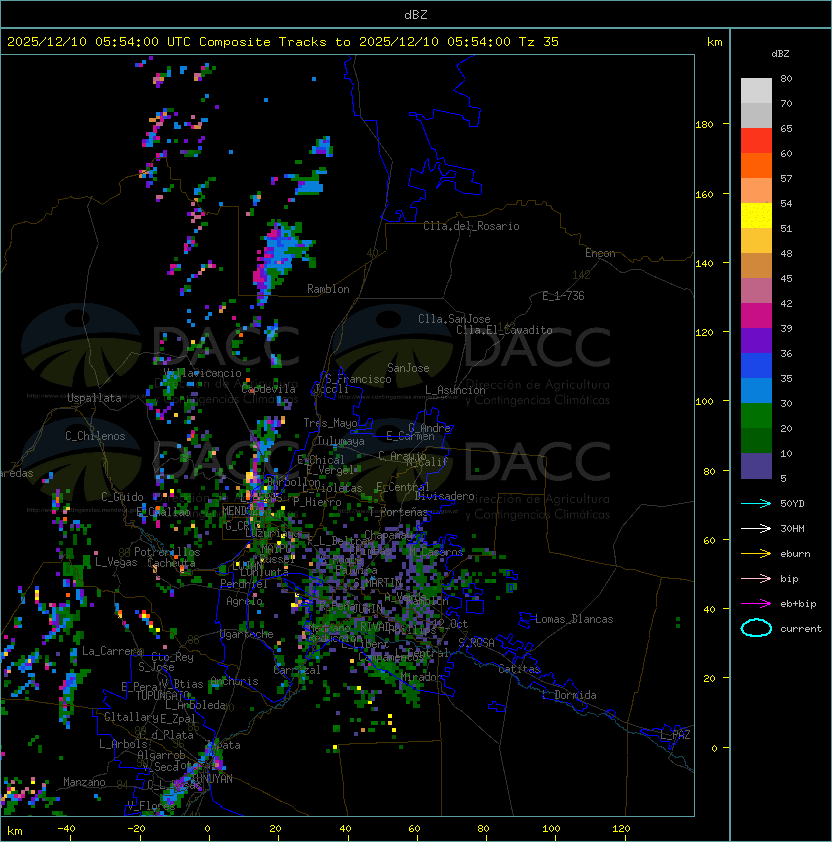
Task: Click the 'L_Asuncion' place label
Action: pyautogui.click(x=455, y=390)
